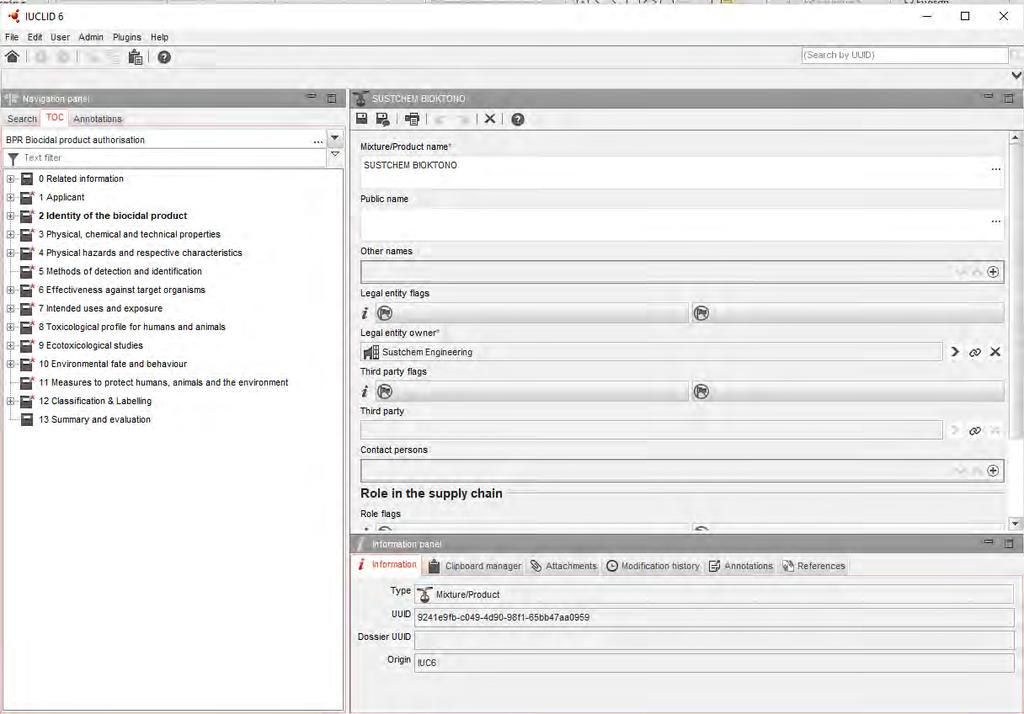Image resolution: width=1024 pixels, height=714 pixels.
Task: Expand the 0 Related information node
Action: click(x=10, y=178)
